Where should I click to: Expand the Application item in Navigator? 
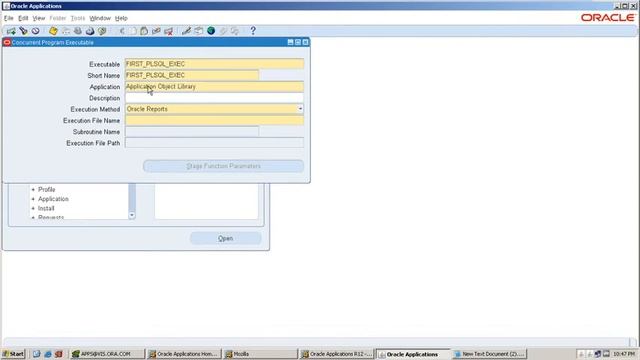(33, 199)
